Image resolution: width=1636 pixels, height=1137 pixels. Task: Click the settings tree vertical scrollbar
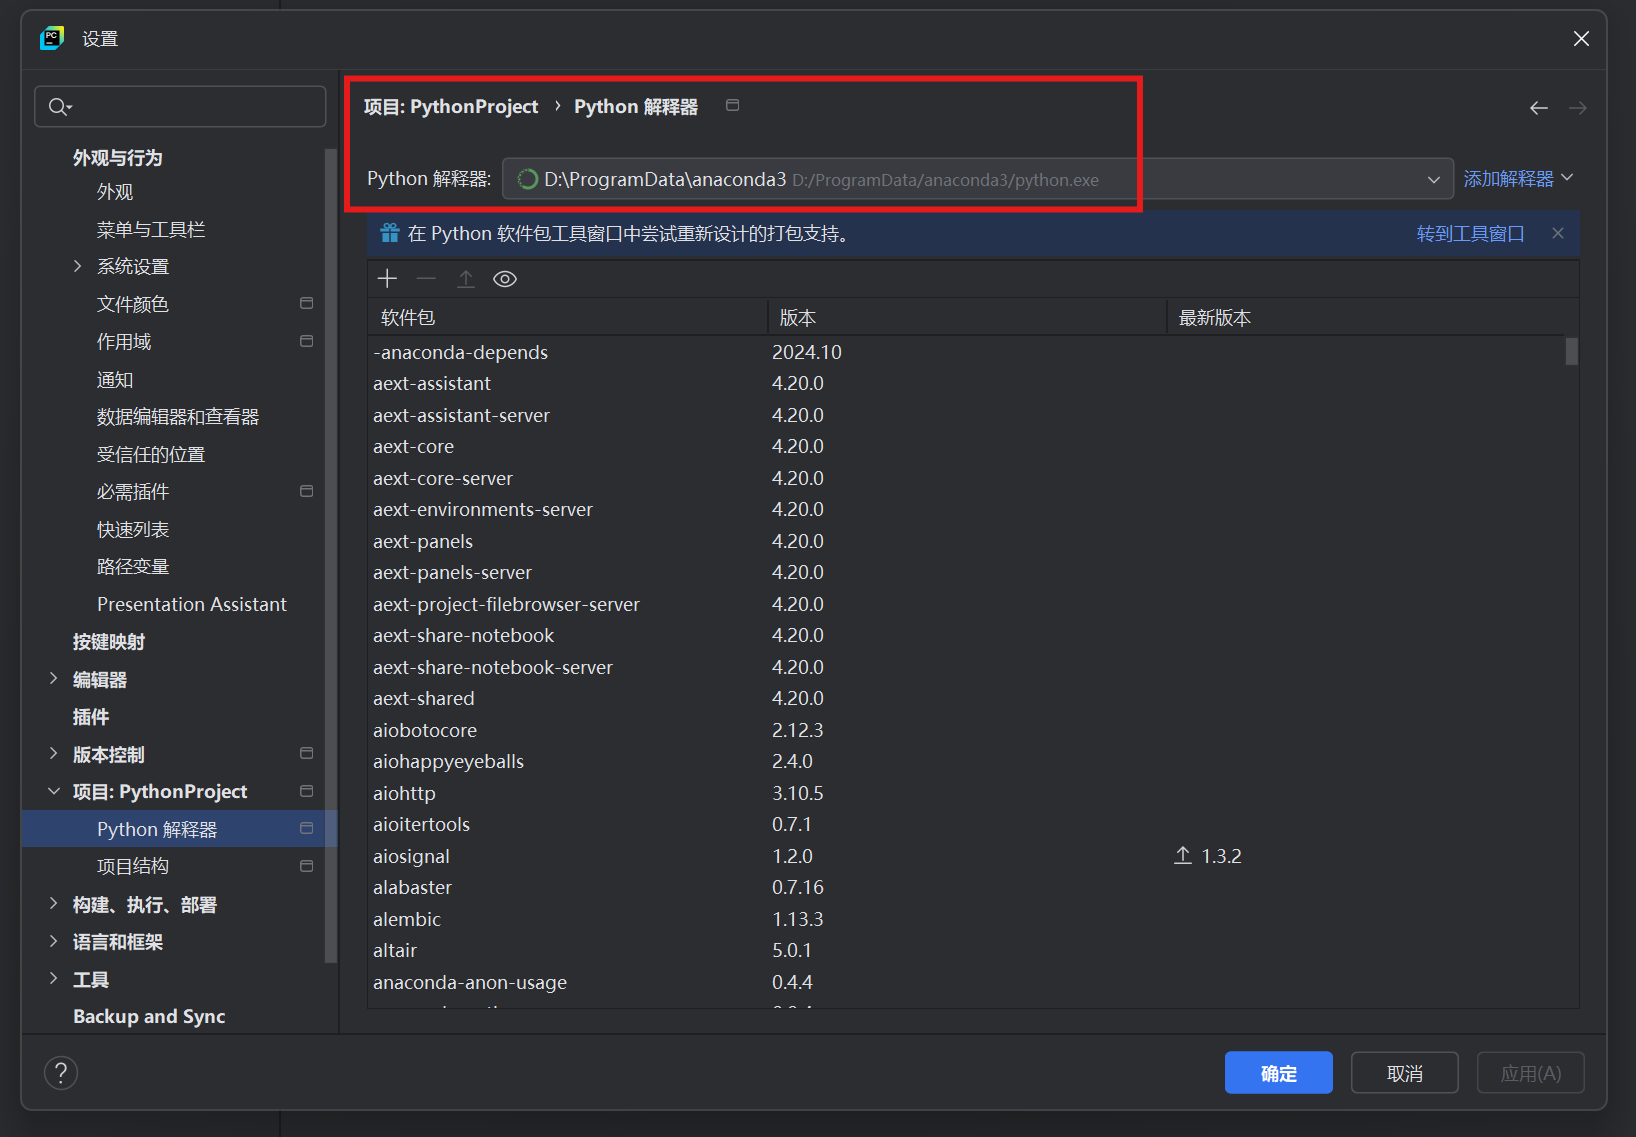click(330, 555)
